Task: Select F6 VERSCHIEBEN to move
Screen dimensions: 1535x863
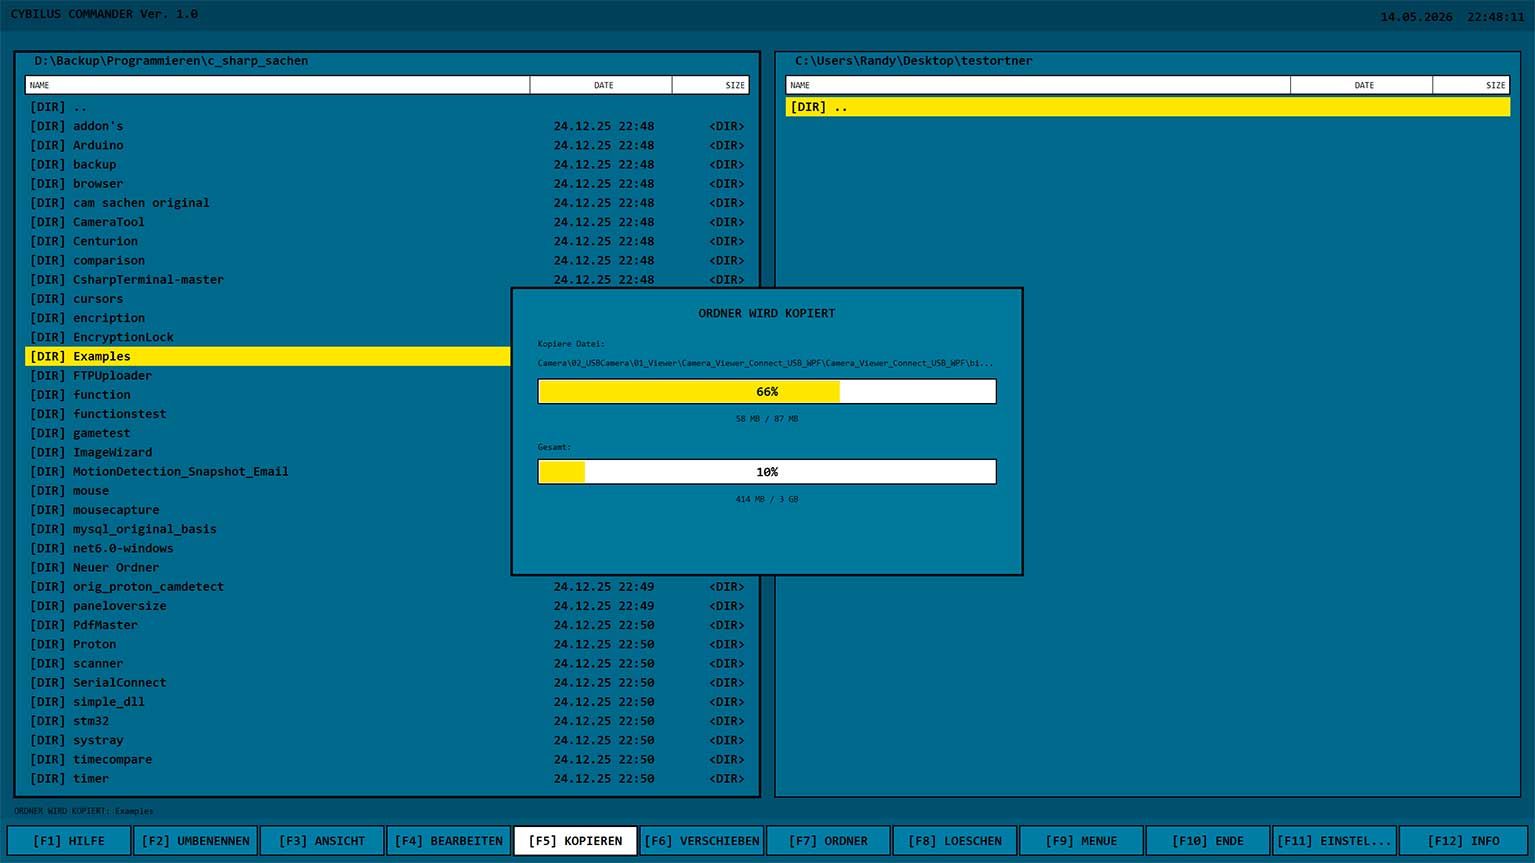Action: (x=702, y=841)
